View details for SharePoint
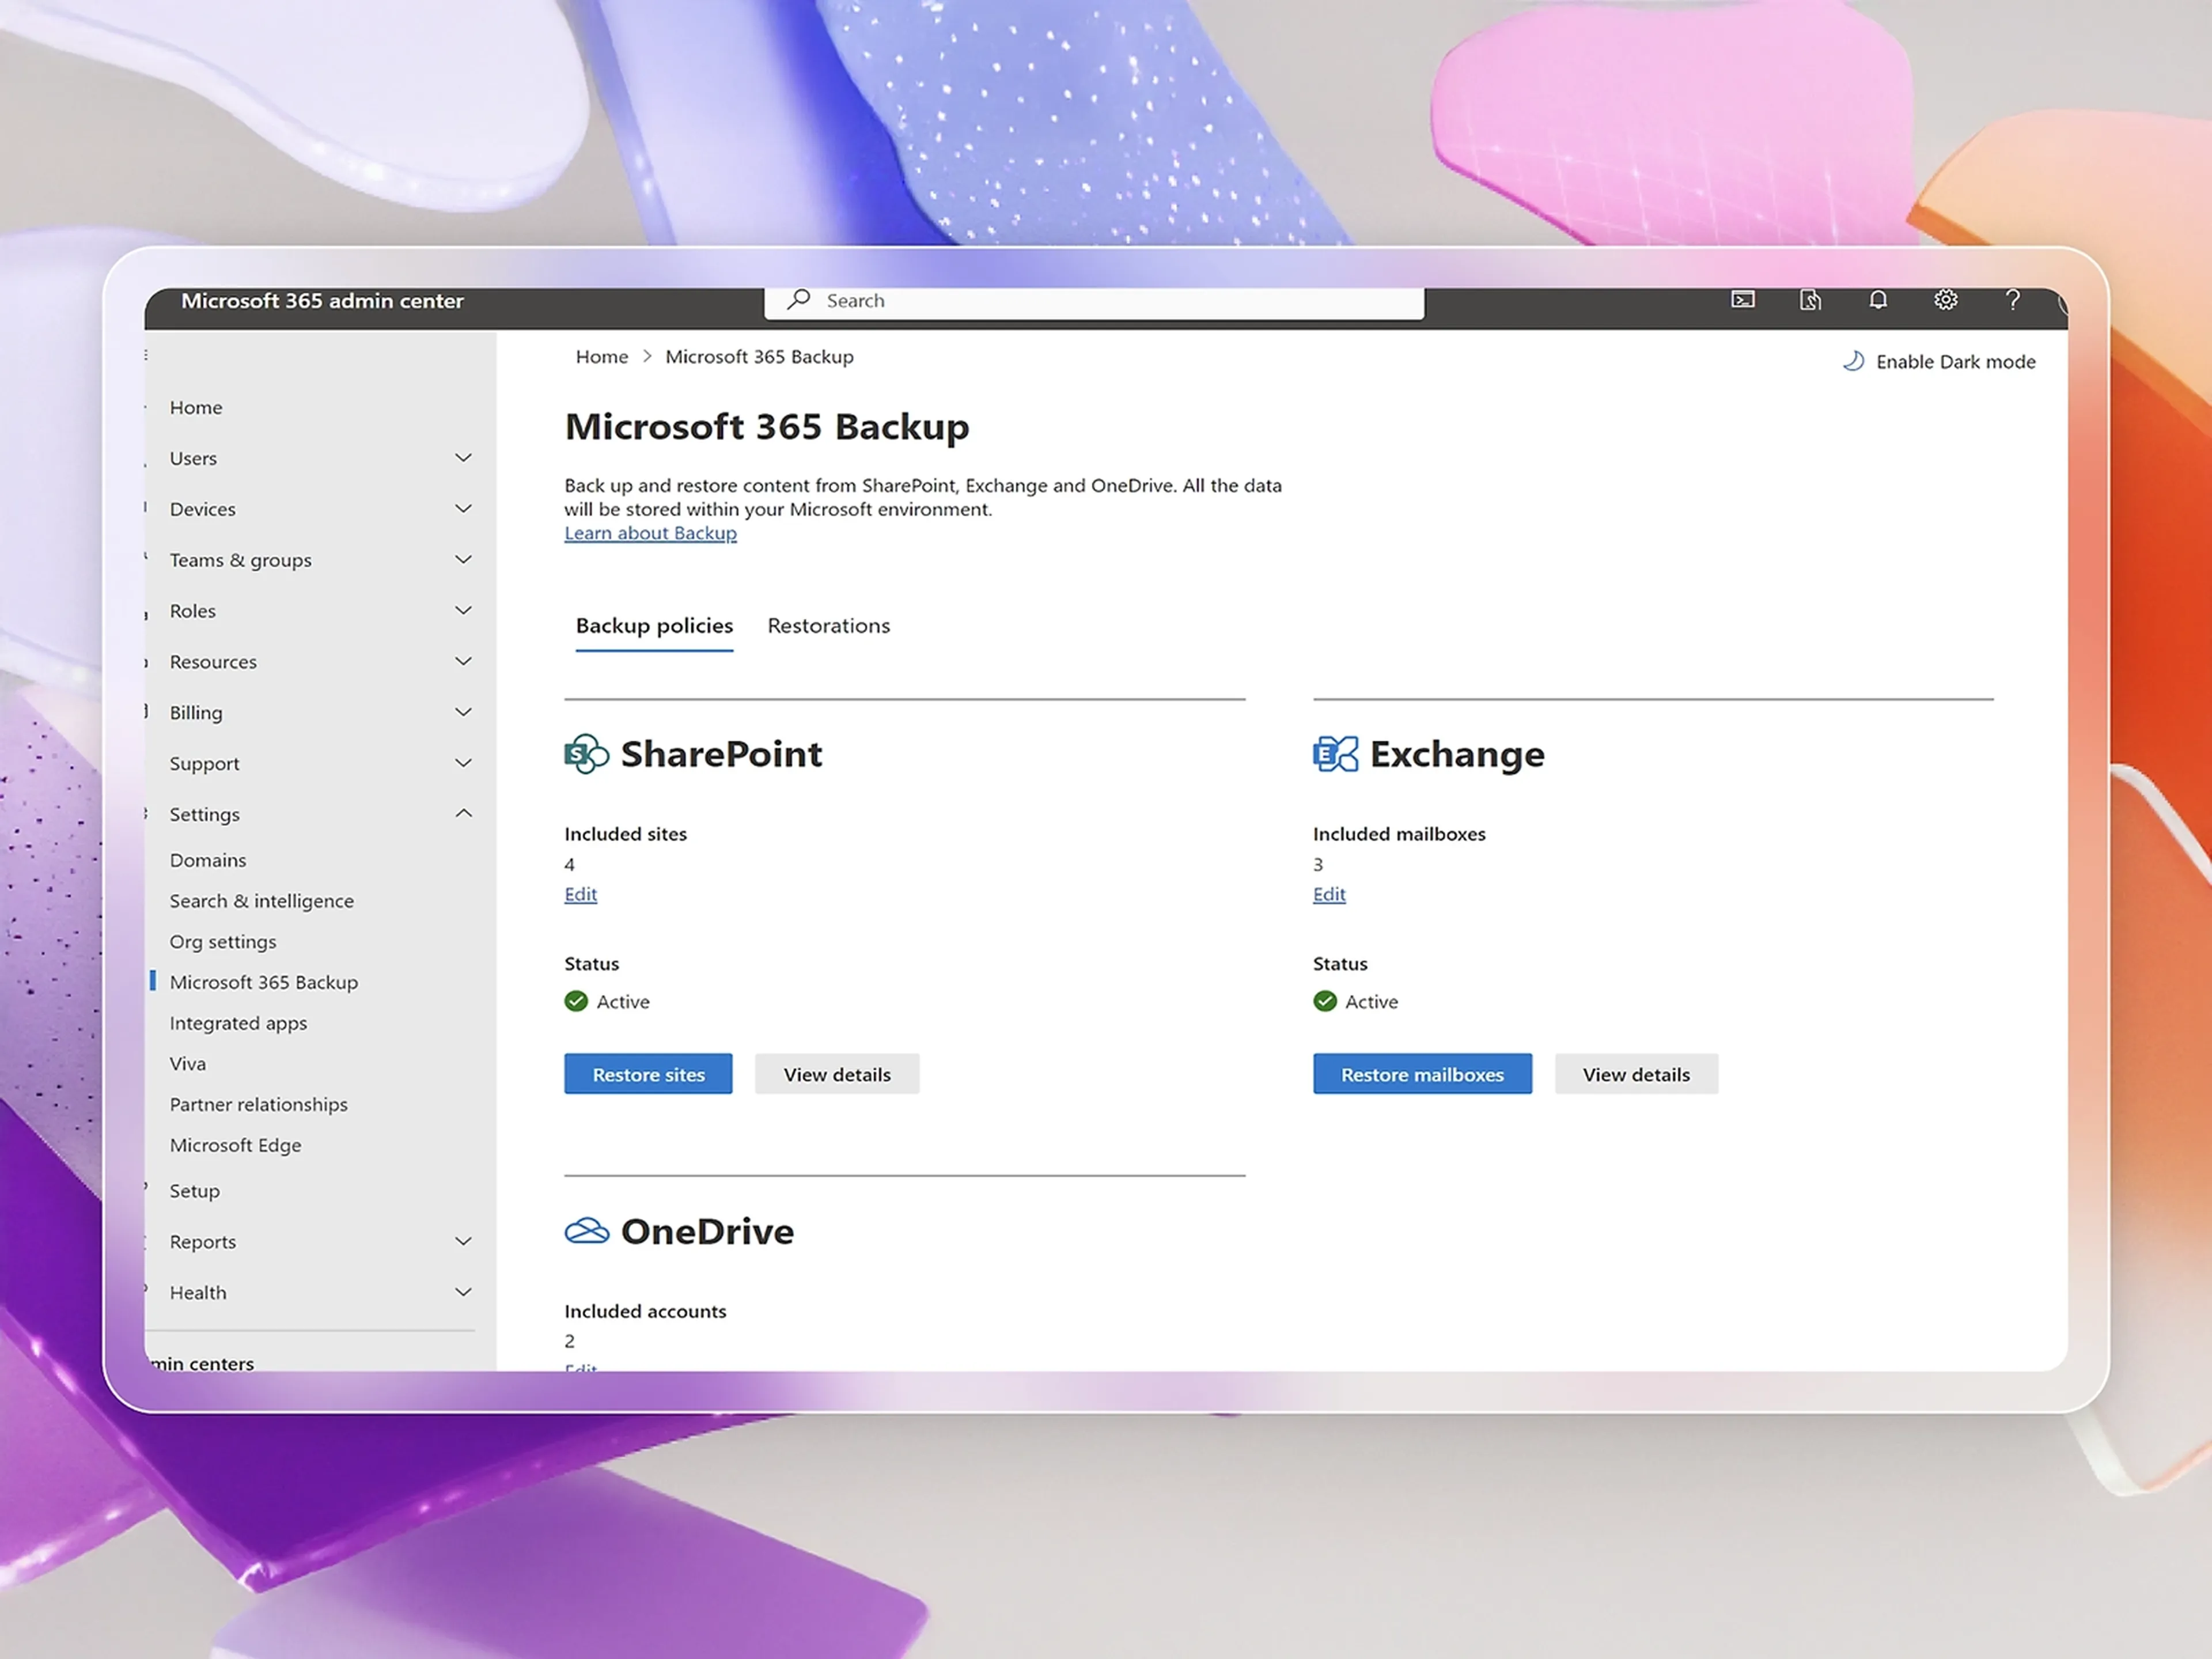Image resolution: width=2212 pixels, height=1659 pixels. [x=837, y=1074]
